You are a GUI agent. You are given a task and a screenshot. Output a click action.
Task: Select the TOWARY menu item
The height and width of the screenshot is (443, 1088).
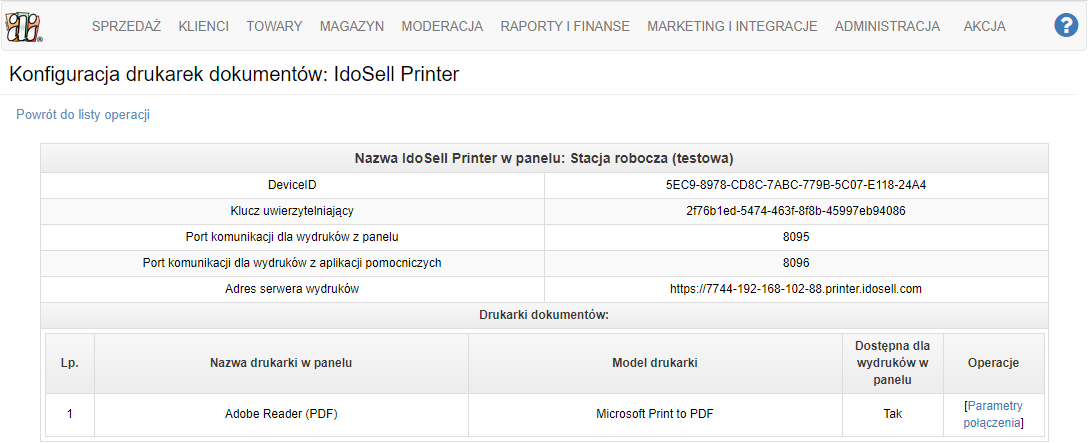274,26
